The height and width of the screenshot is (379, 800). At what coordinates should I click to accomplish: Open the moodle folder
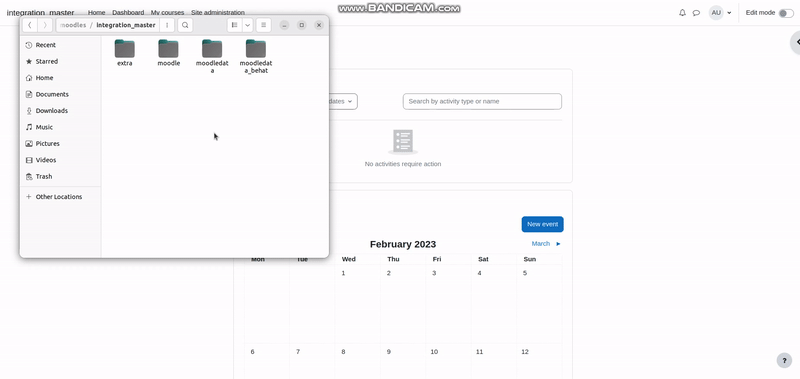coord(168,53)
